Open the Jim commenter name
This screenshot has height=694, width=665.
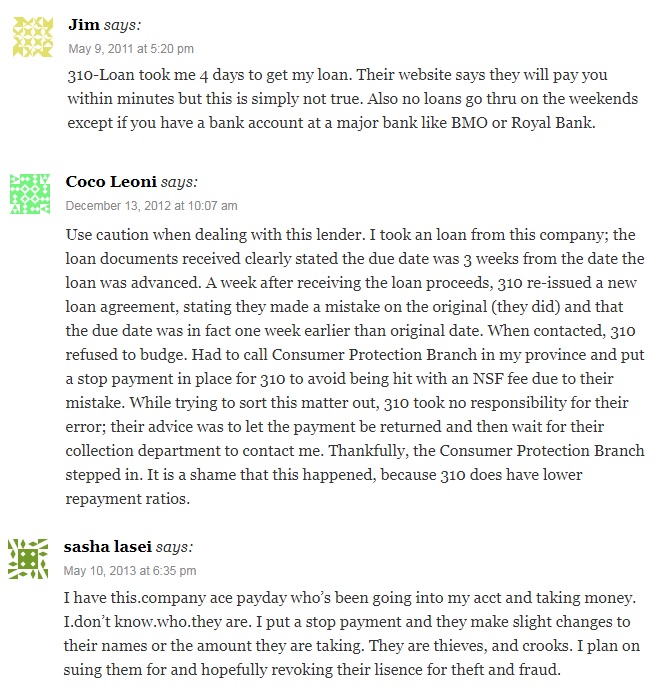point(84,25)
